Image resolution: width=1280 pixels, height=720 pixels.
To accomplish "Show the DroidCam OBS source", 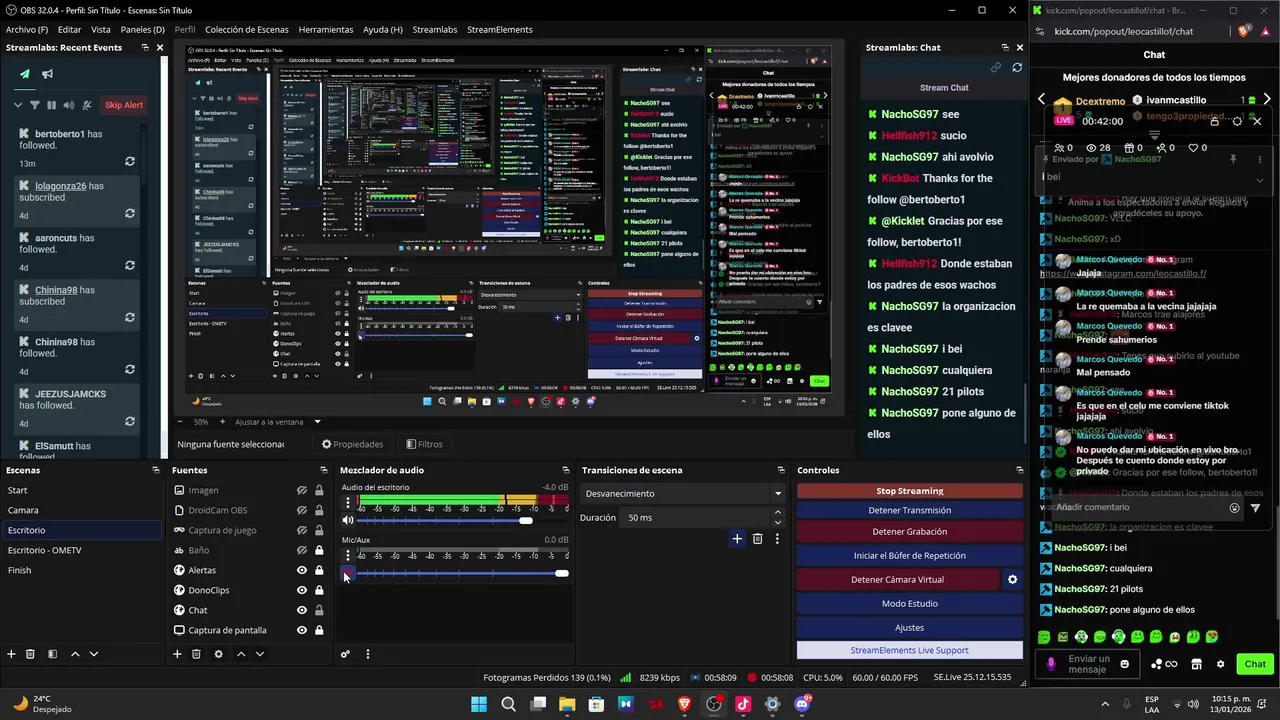I will click(301, 510).
